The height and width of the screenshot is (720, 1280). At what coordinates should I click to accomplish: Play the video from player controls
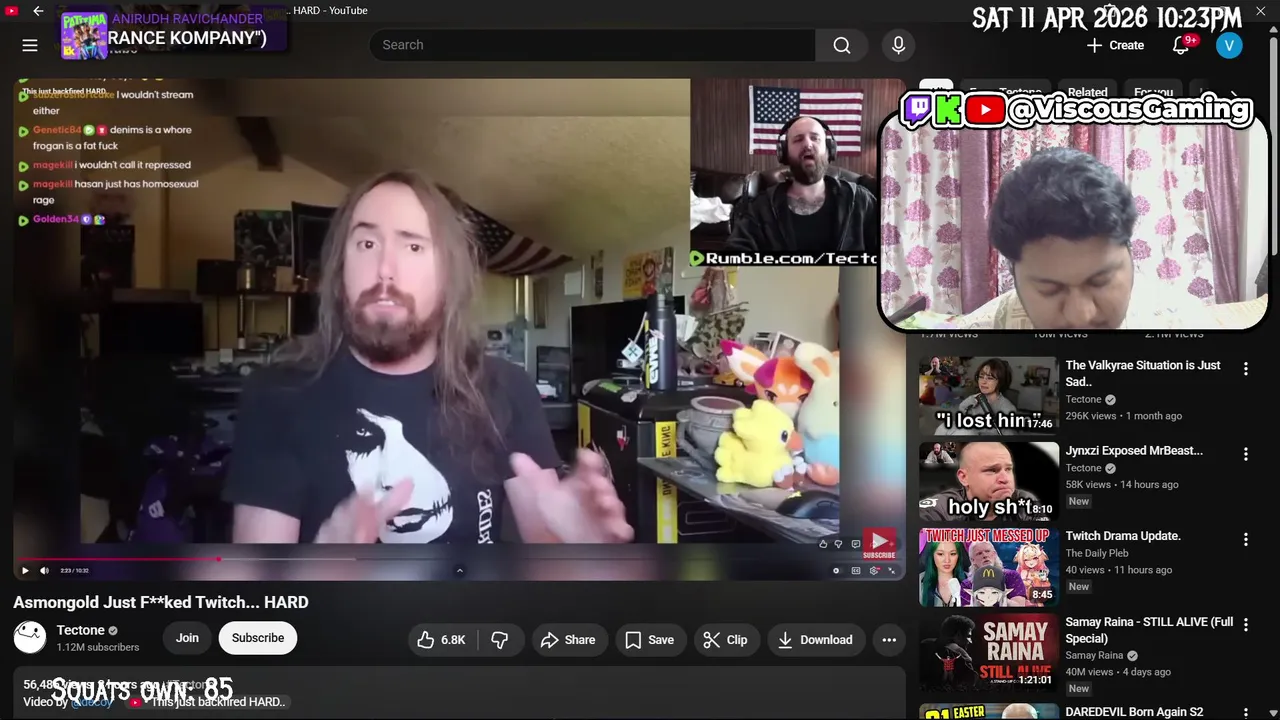click(25, 570)
